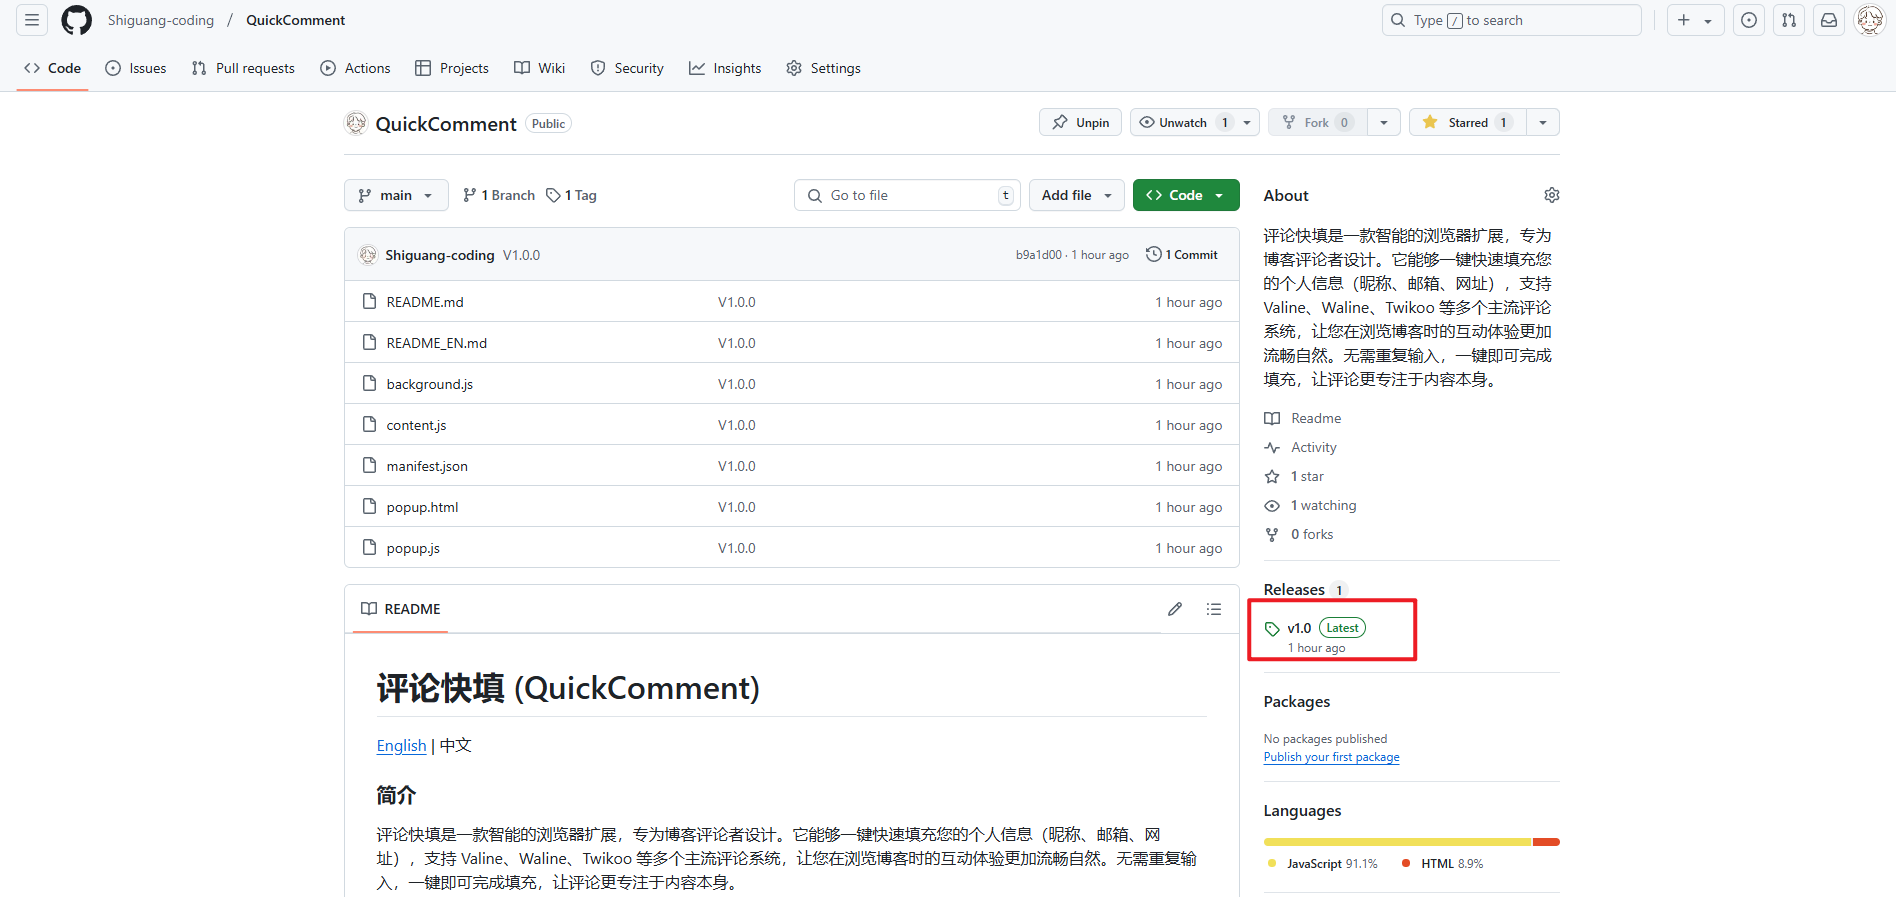Click the red HTML language bar segment
The width and height of the screenshot is (1896, 897).
coord(1546,842)
